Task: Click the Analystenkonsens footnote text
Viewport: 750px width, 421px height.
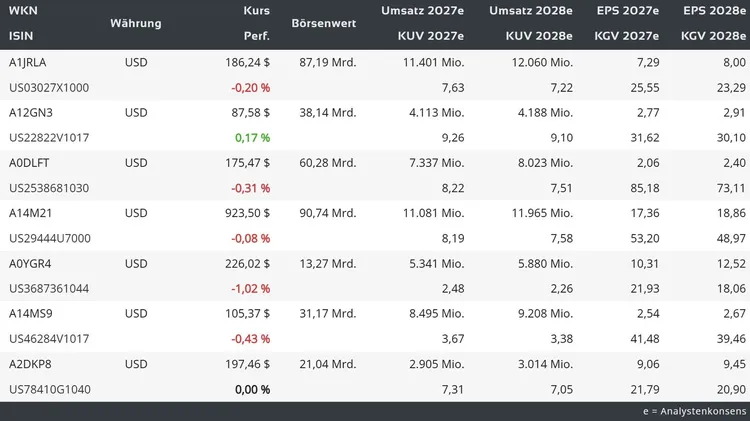Action: point(694,411)
